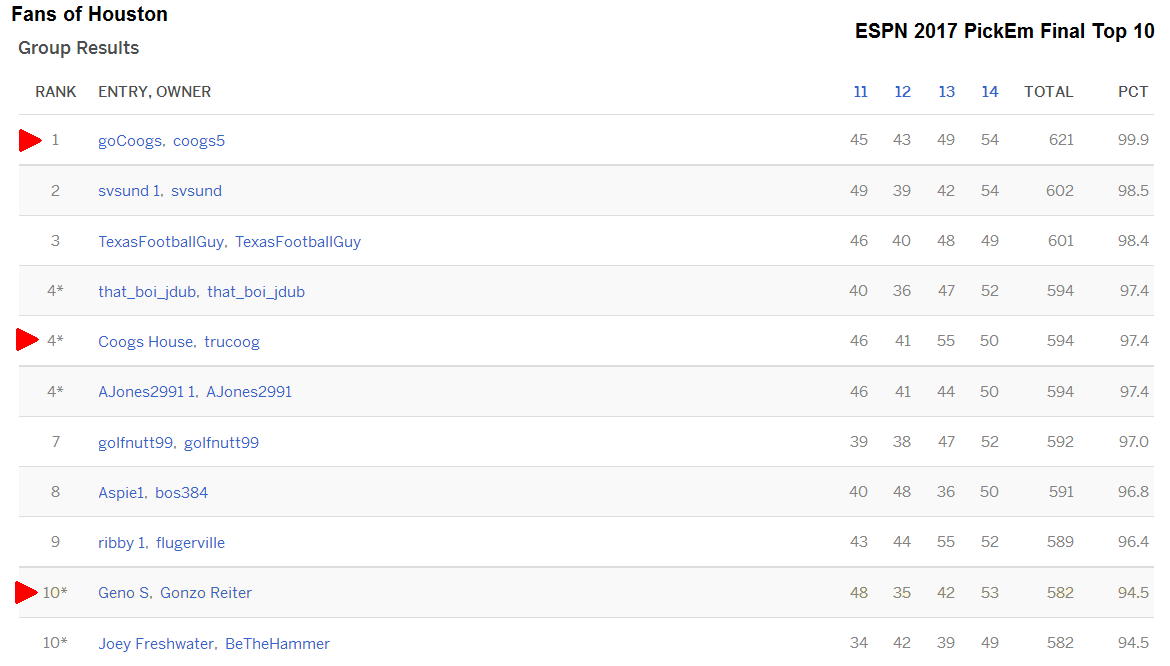Click goCoogs total score 621
Image resolution: width=1170 pixels, height=666 pixels.
pos(1061,139)
